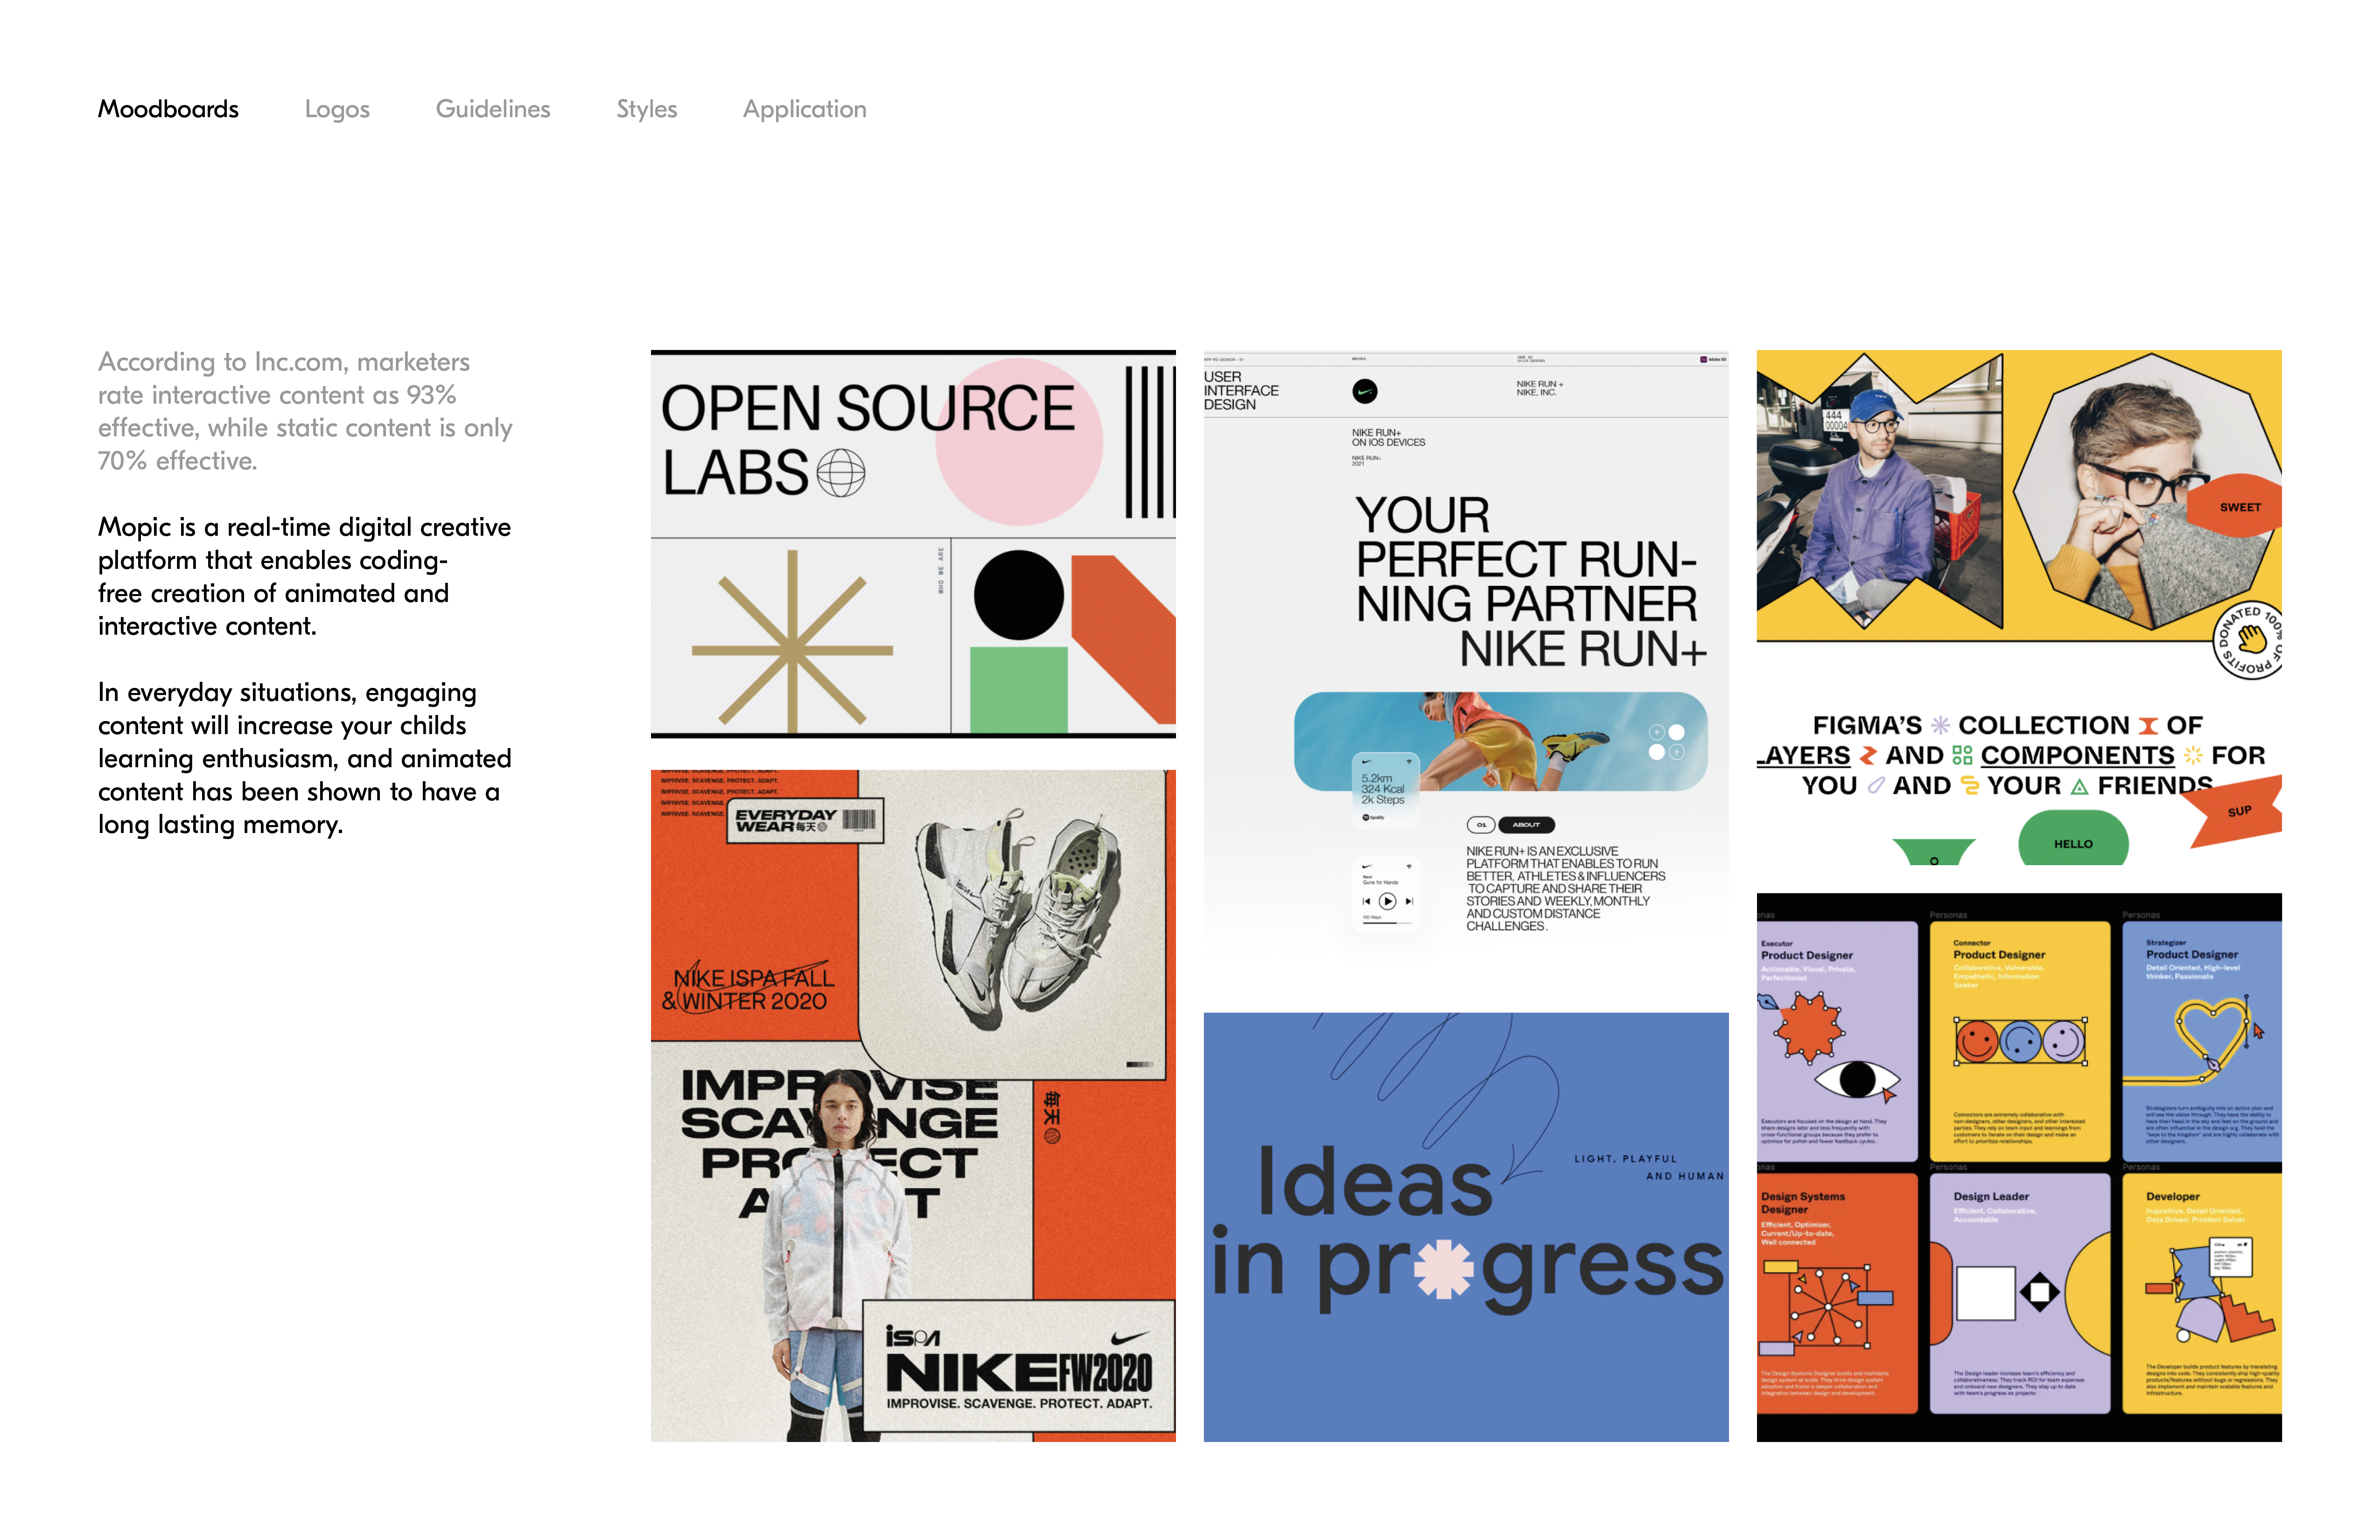Click 'USER INTERFACE DESIGN' text

pyautogui.click(x=1241, y=391)
